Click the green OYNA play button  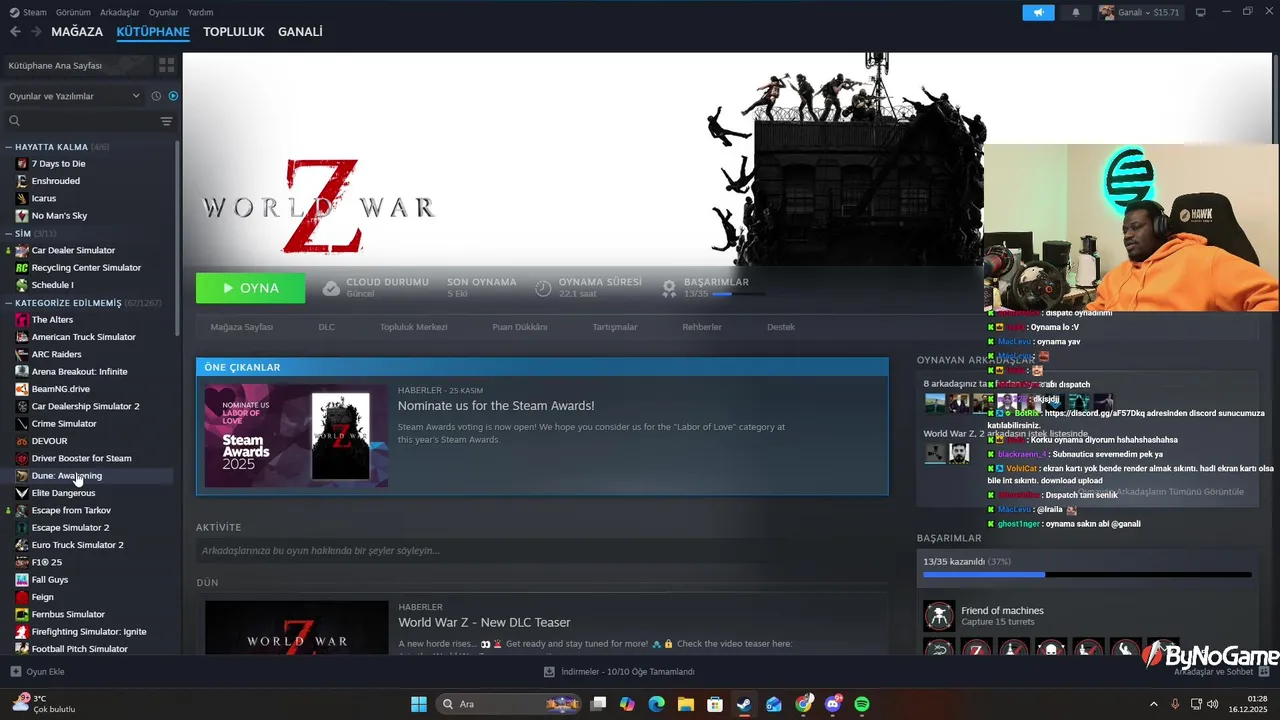click(x=251, y=288)
